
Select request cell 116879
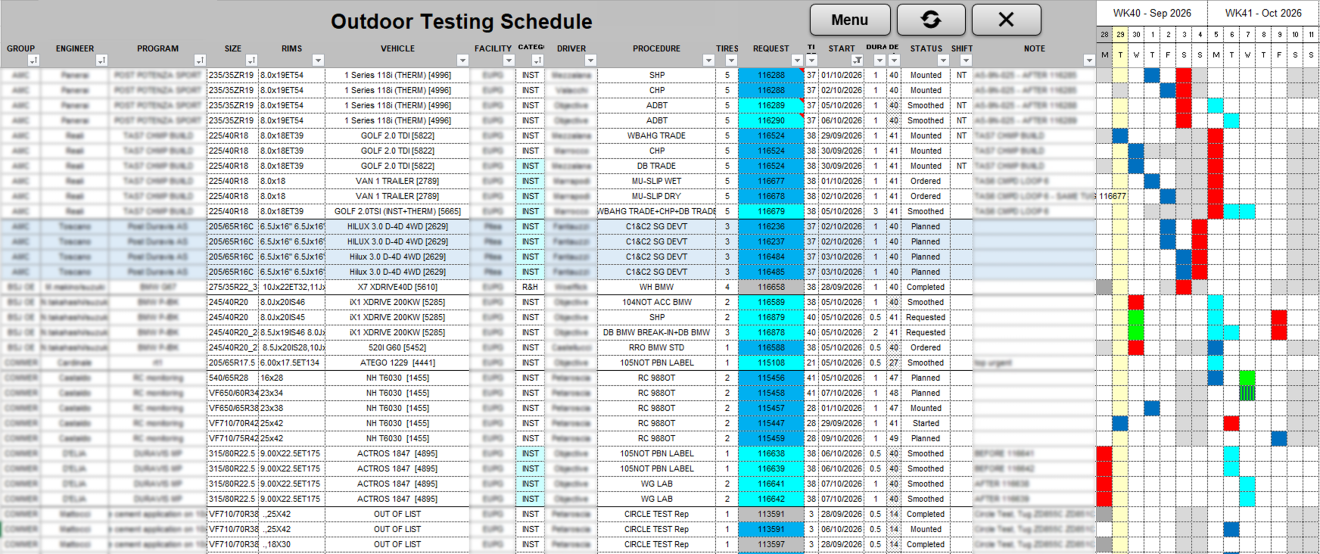point(771,317)
